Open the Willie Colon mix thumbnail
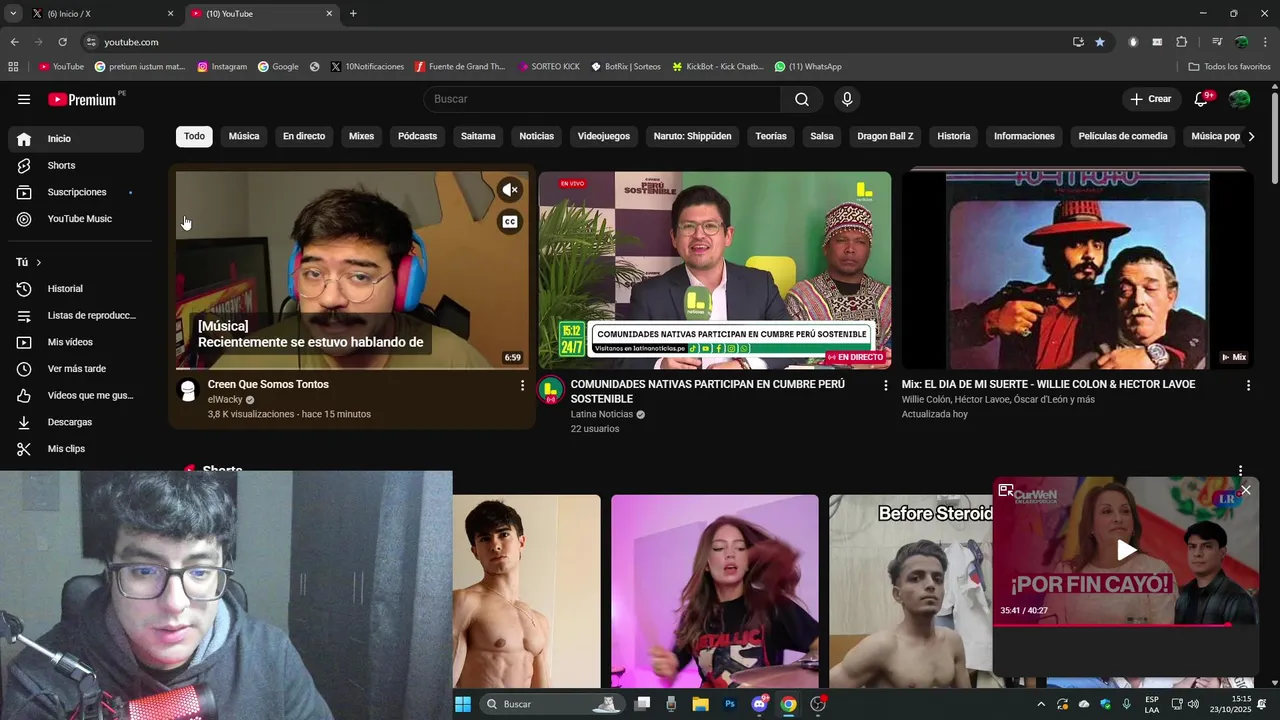1280x720 pixels. [x=1077, y=270]
